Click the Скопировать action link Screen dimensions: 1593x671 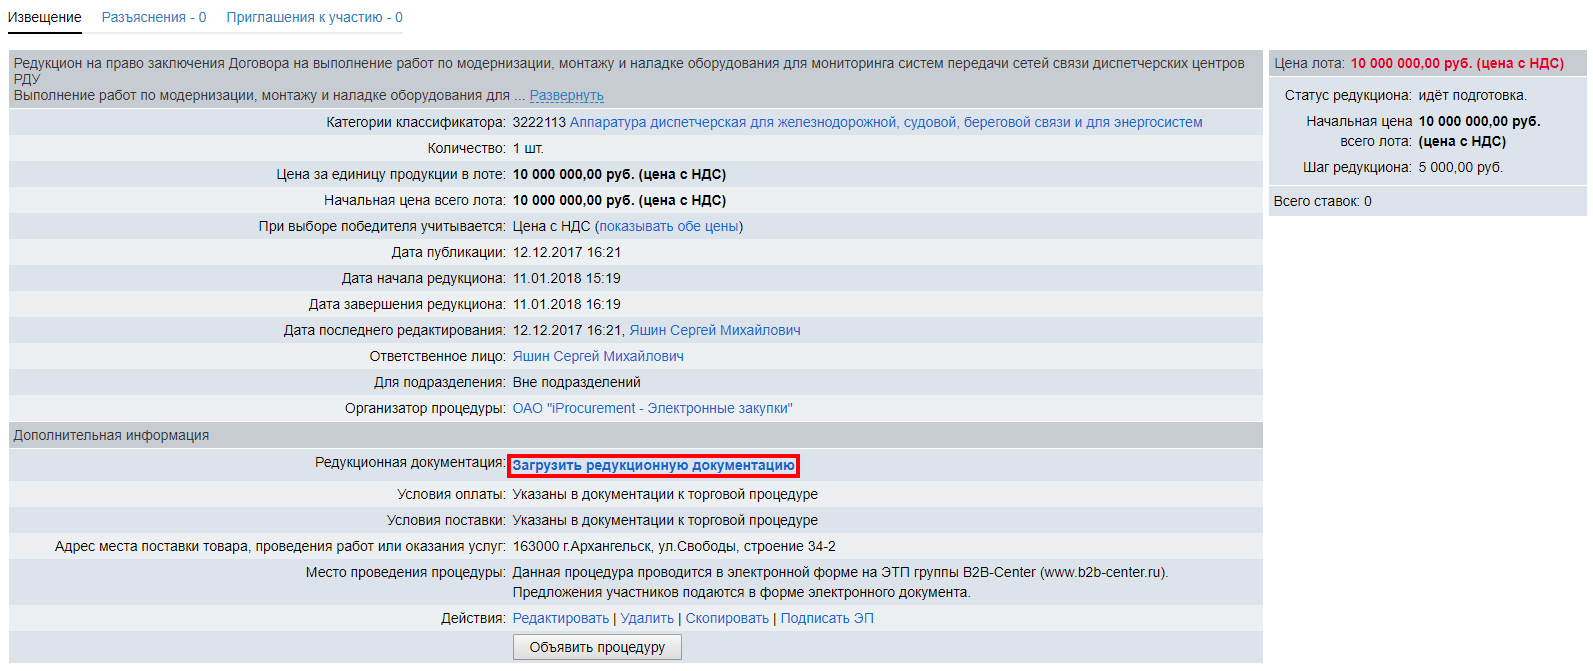pos(727,618)
